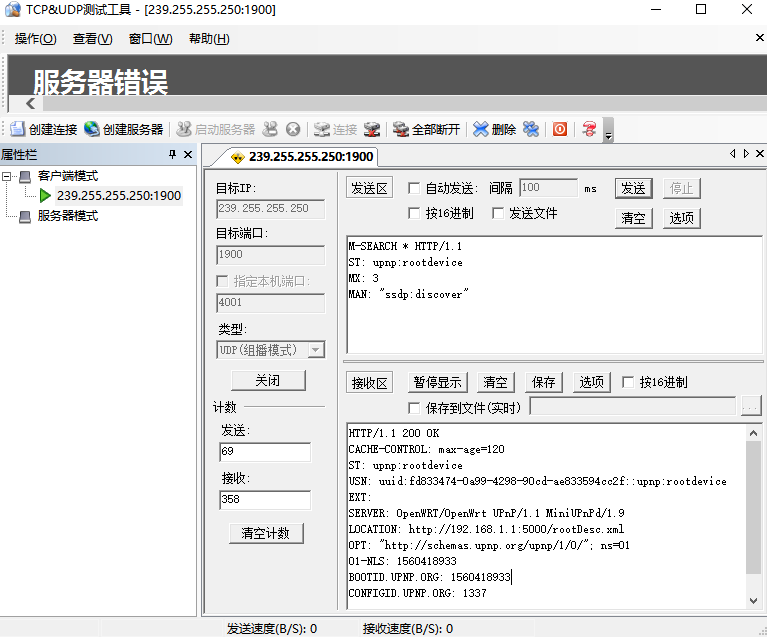Close the 属性栏 panel
The height and width of the screenshot is (637, 767).
[x=188, y=155]
